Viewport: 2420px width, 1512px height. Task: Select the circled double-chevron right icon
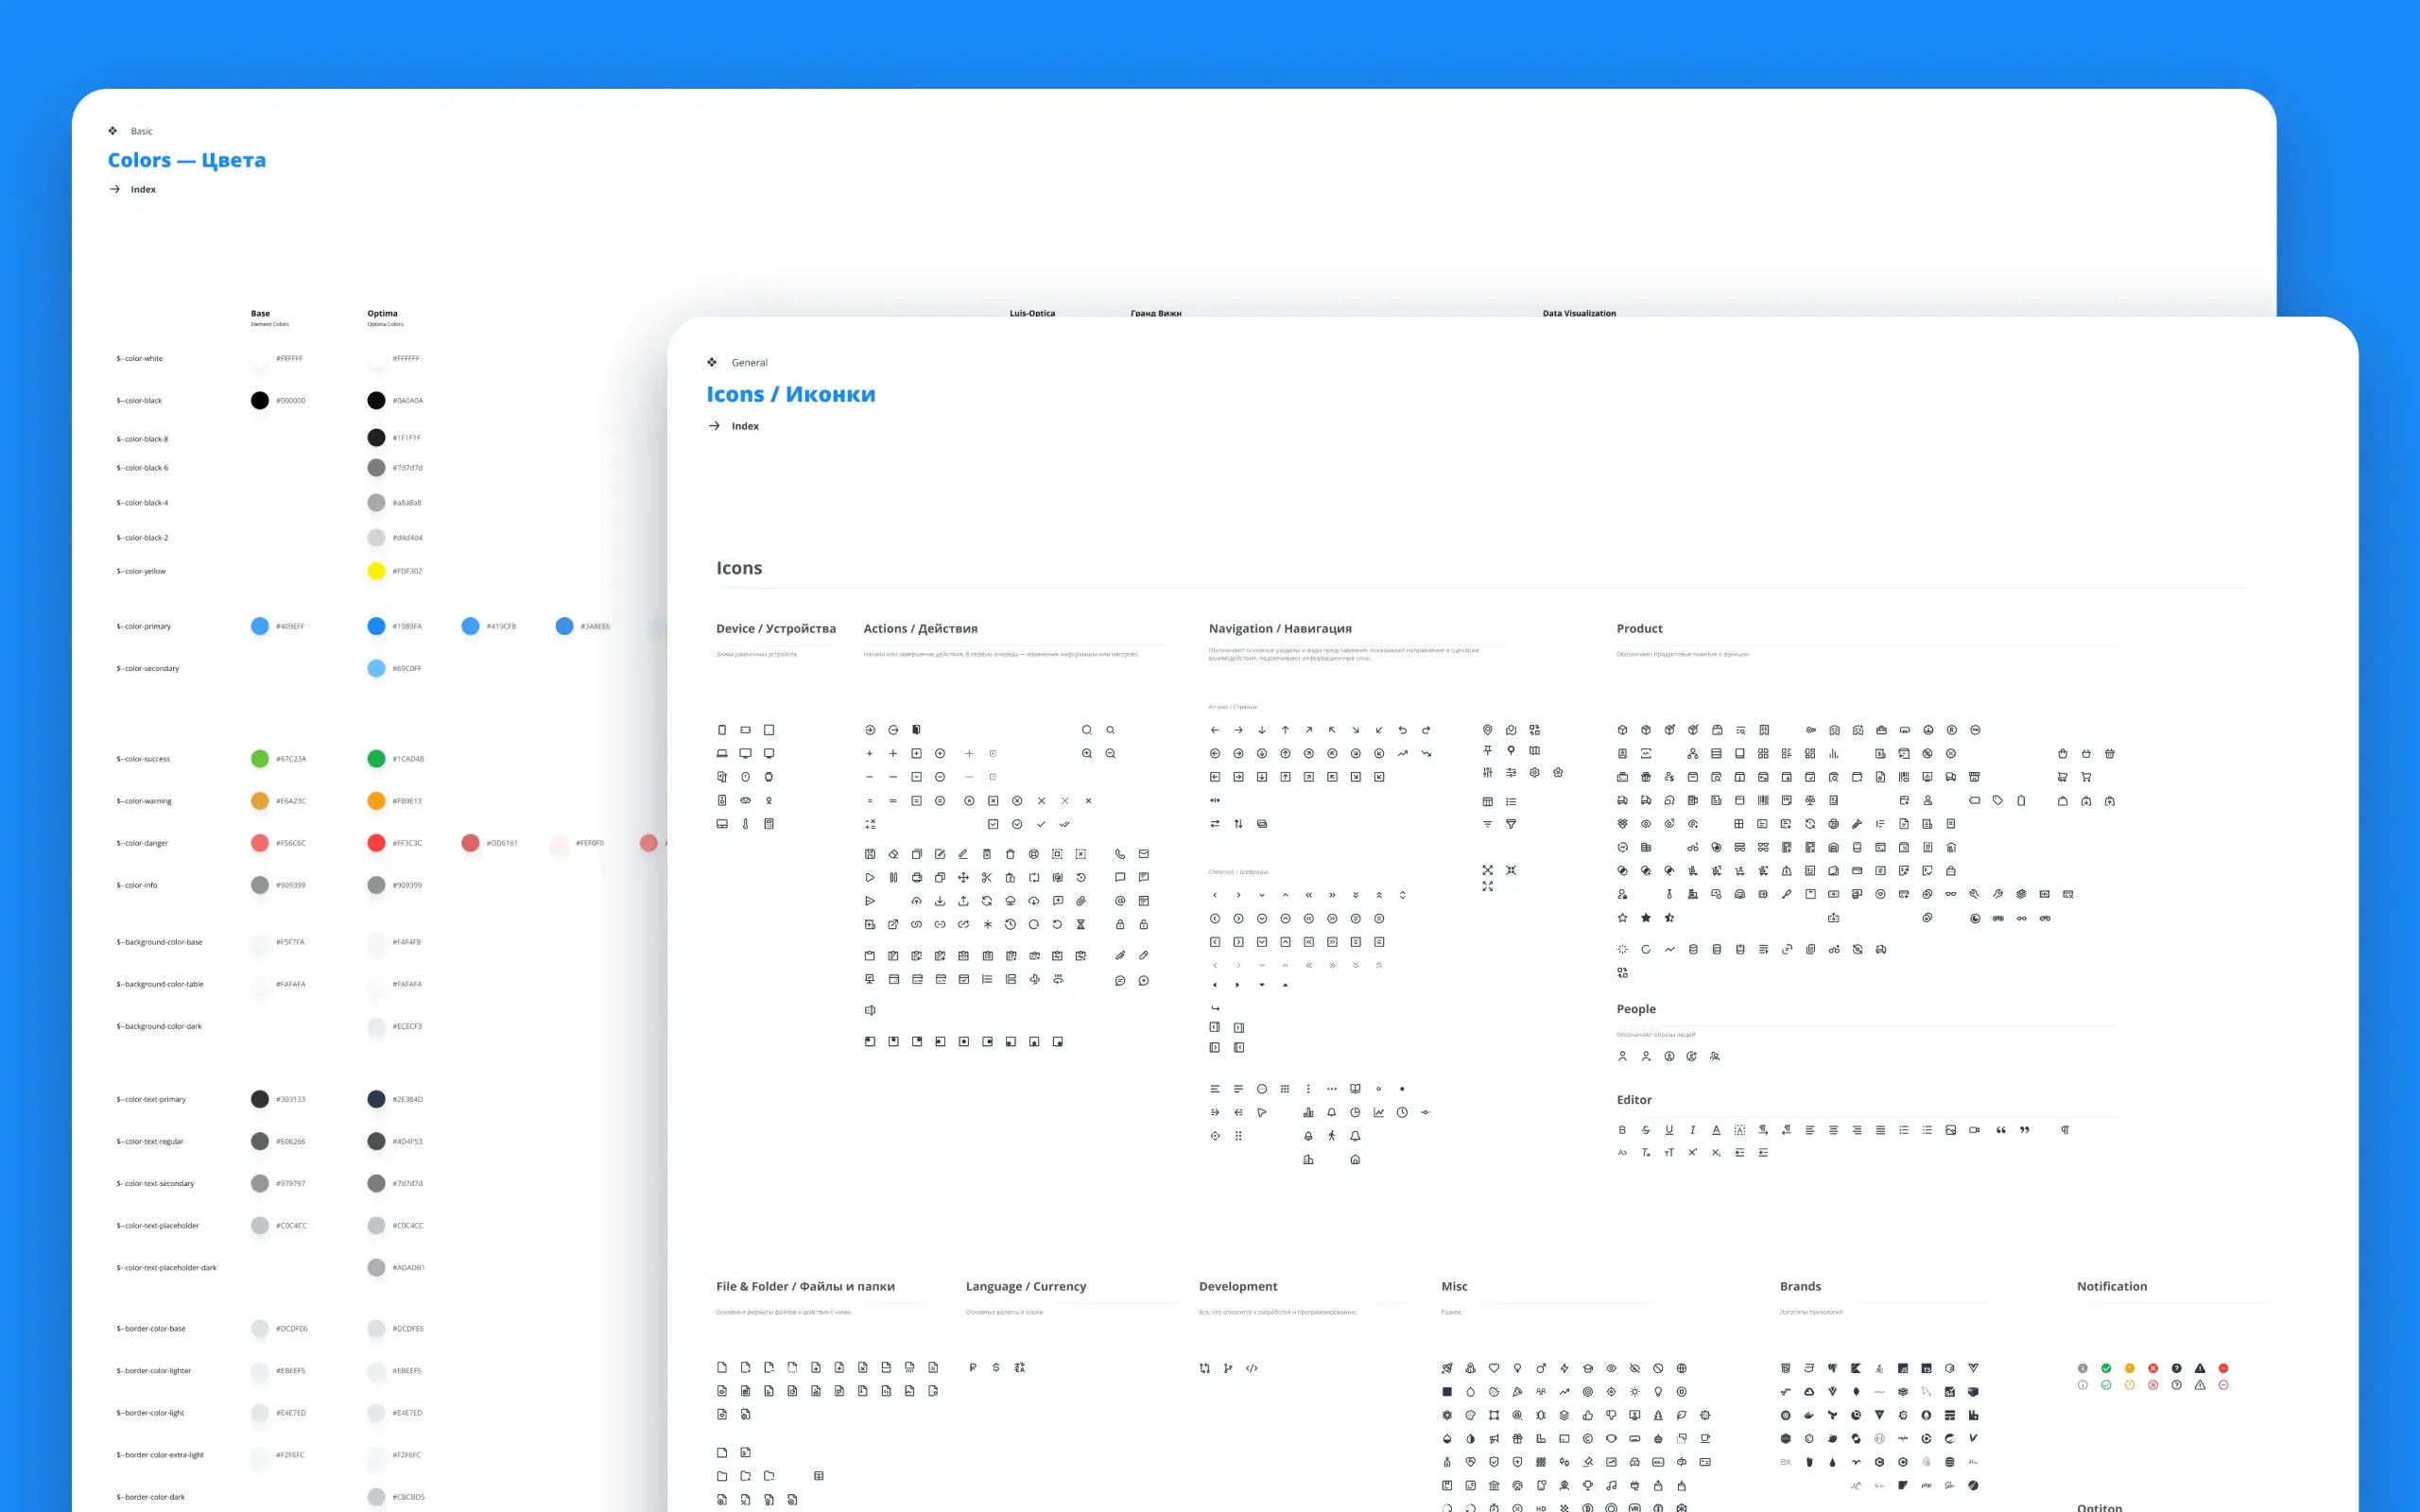pyautogui.click(x=1332, y=919)
